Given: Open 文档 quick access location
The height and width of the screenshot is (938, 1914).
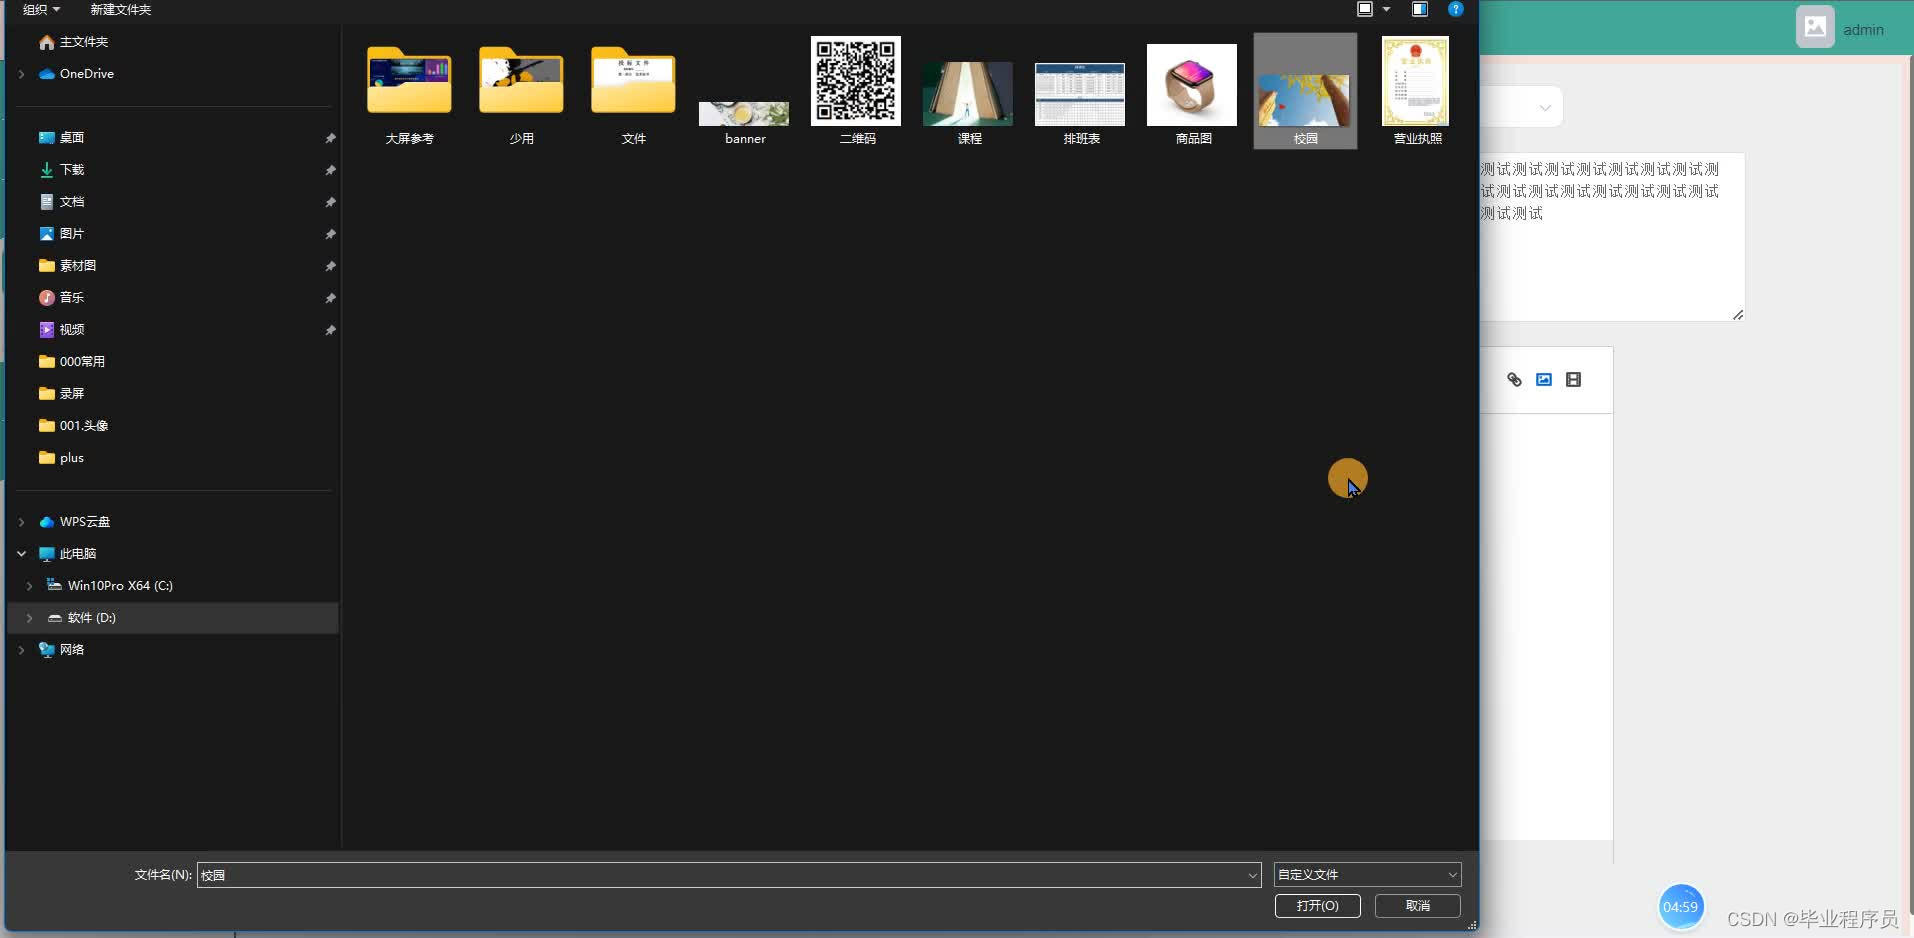Looking at the screenshot, I should click(x=61, y=202).
